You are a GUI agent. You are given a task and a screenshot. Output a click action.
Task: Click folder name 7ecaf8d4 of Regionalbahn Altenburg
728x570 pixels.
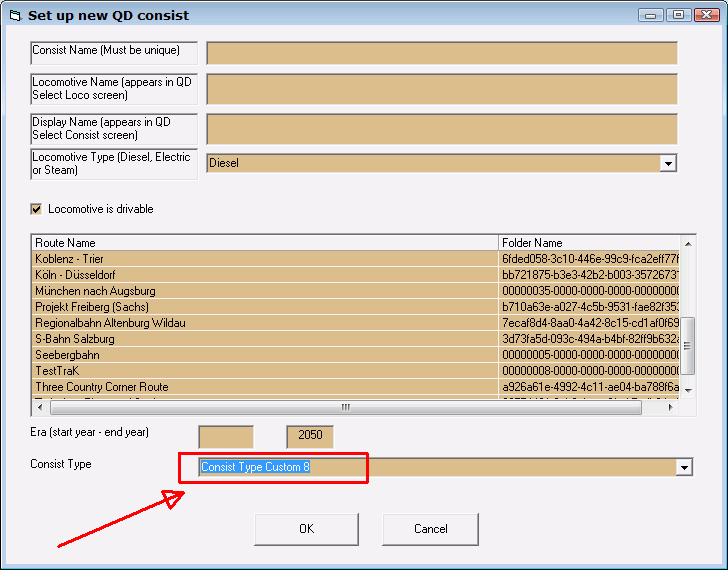pyautogui.click(x=589, y=323)
